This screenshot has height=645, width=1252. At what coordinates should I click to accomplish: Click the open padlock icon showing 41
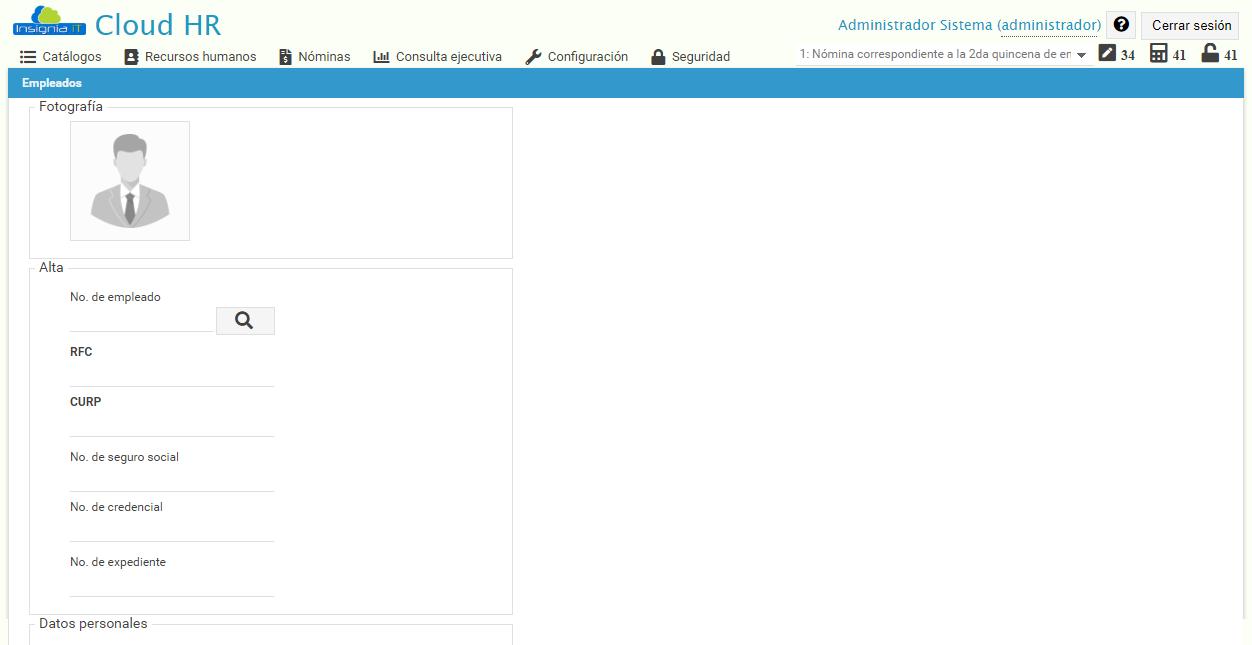[1210, 53]
